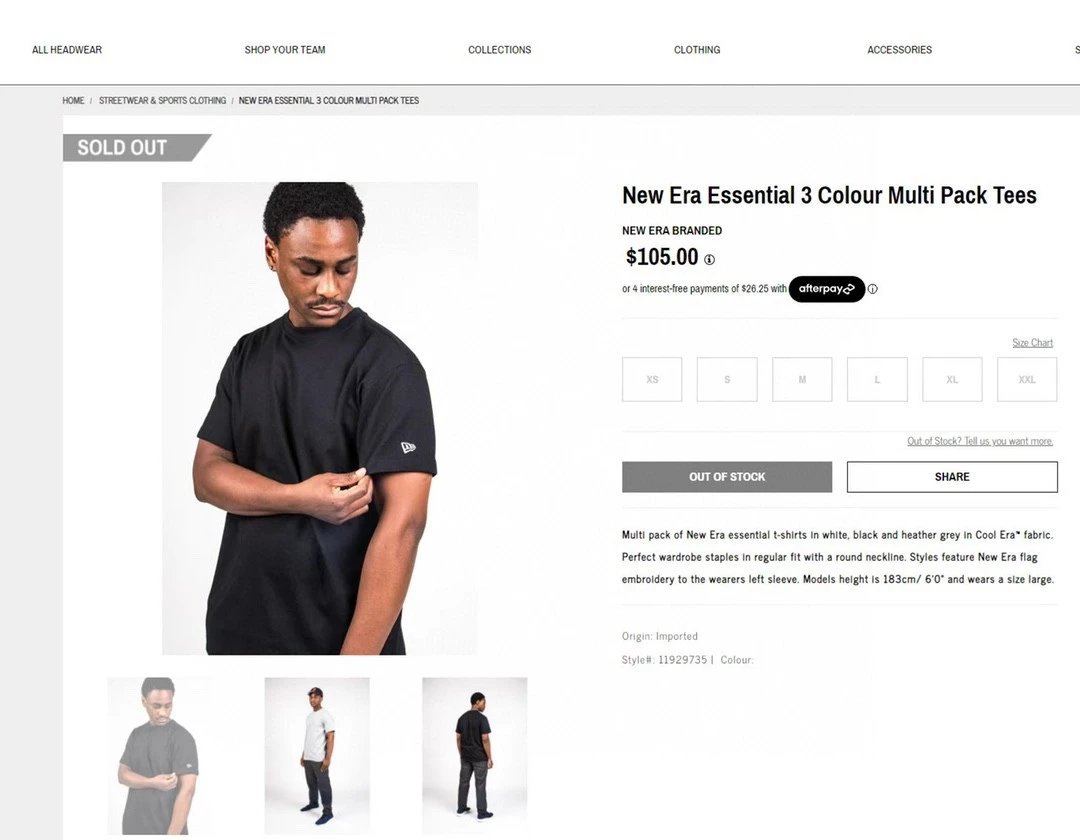Click 'Out of Stock? Tell us you want more'
The image size is (1080, 840).
980,441
